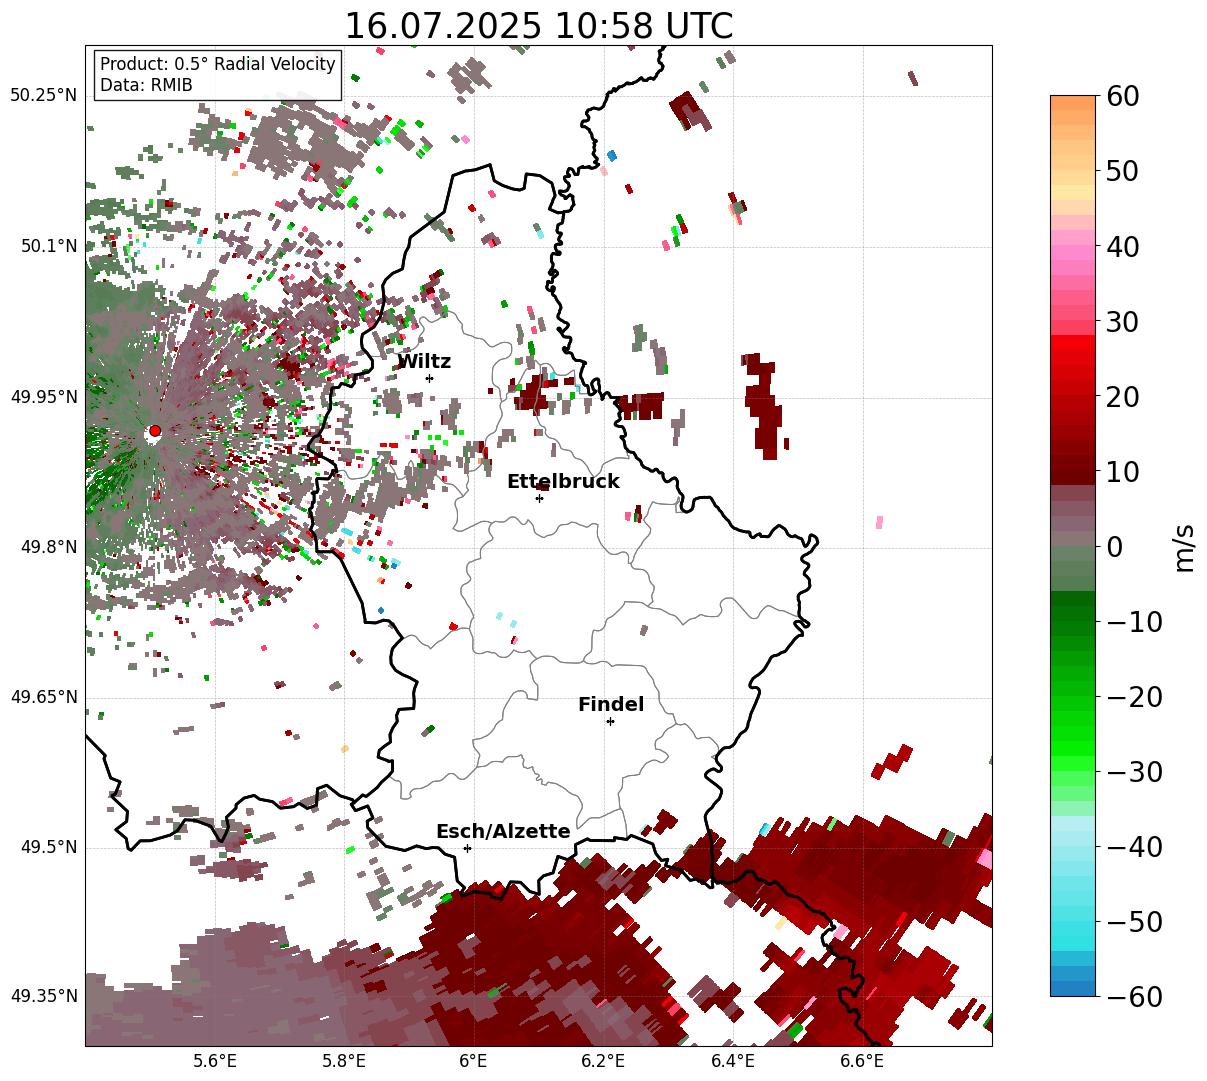This screenshot has height=1081, width=1207.
Task: Click colorbar tick label −40
Action: tap(1135, 846)
